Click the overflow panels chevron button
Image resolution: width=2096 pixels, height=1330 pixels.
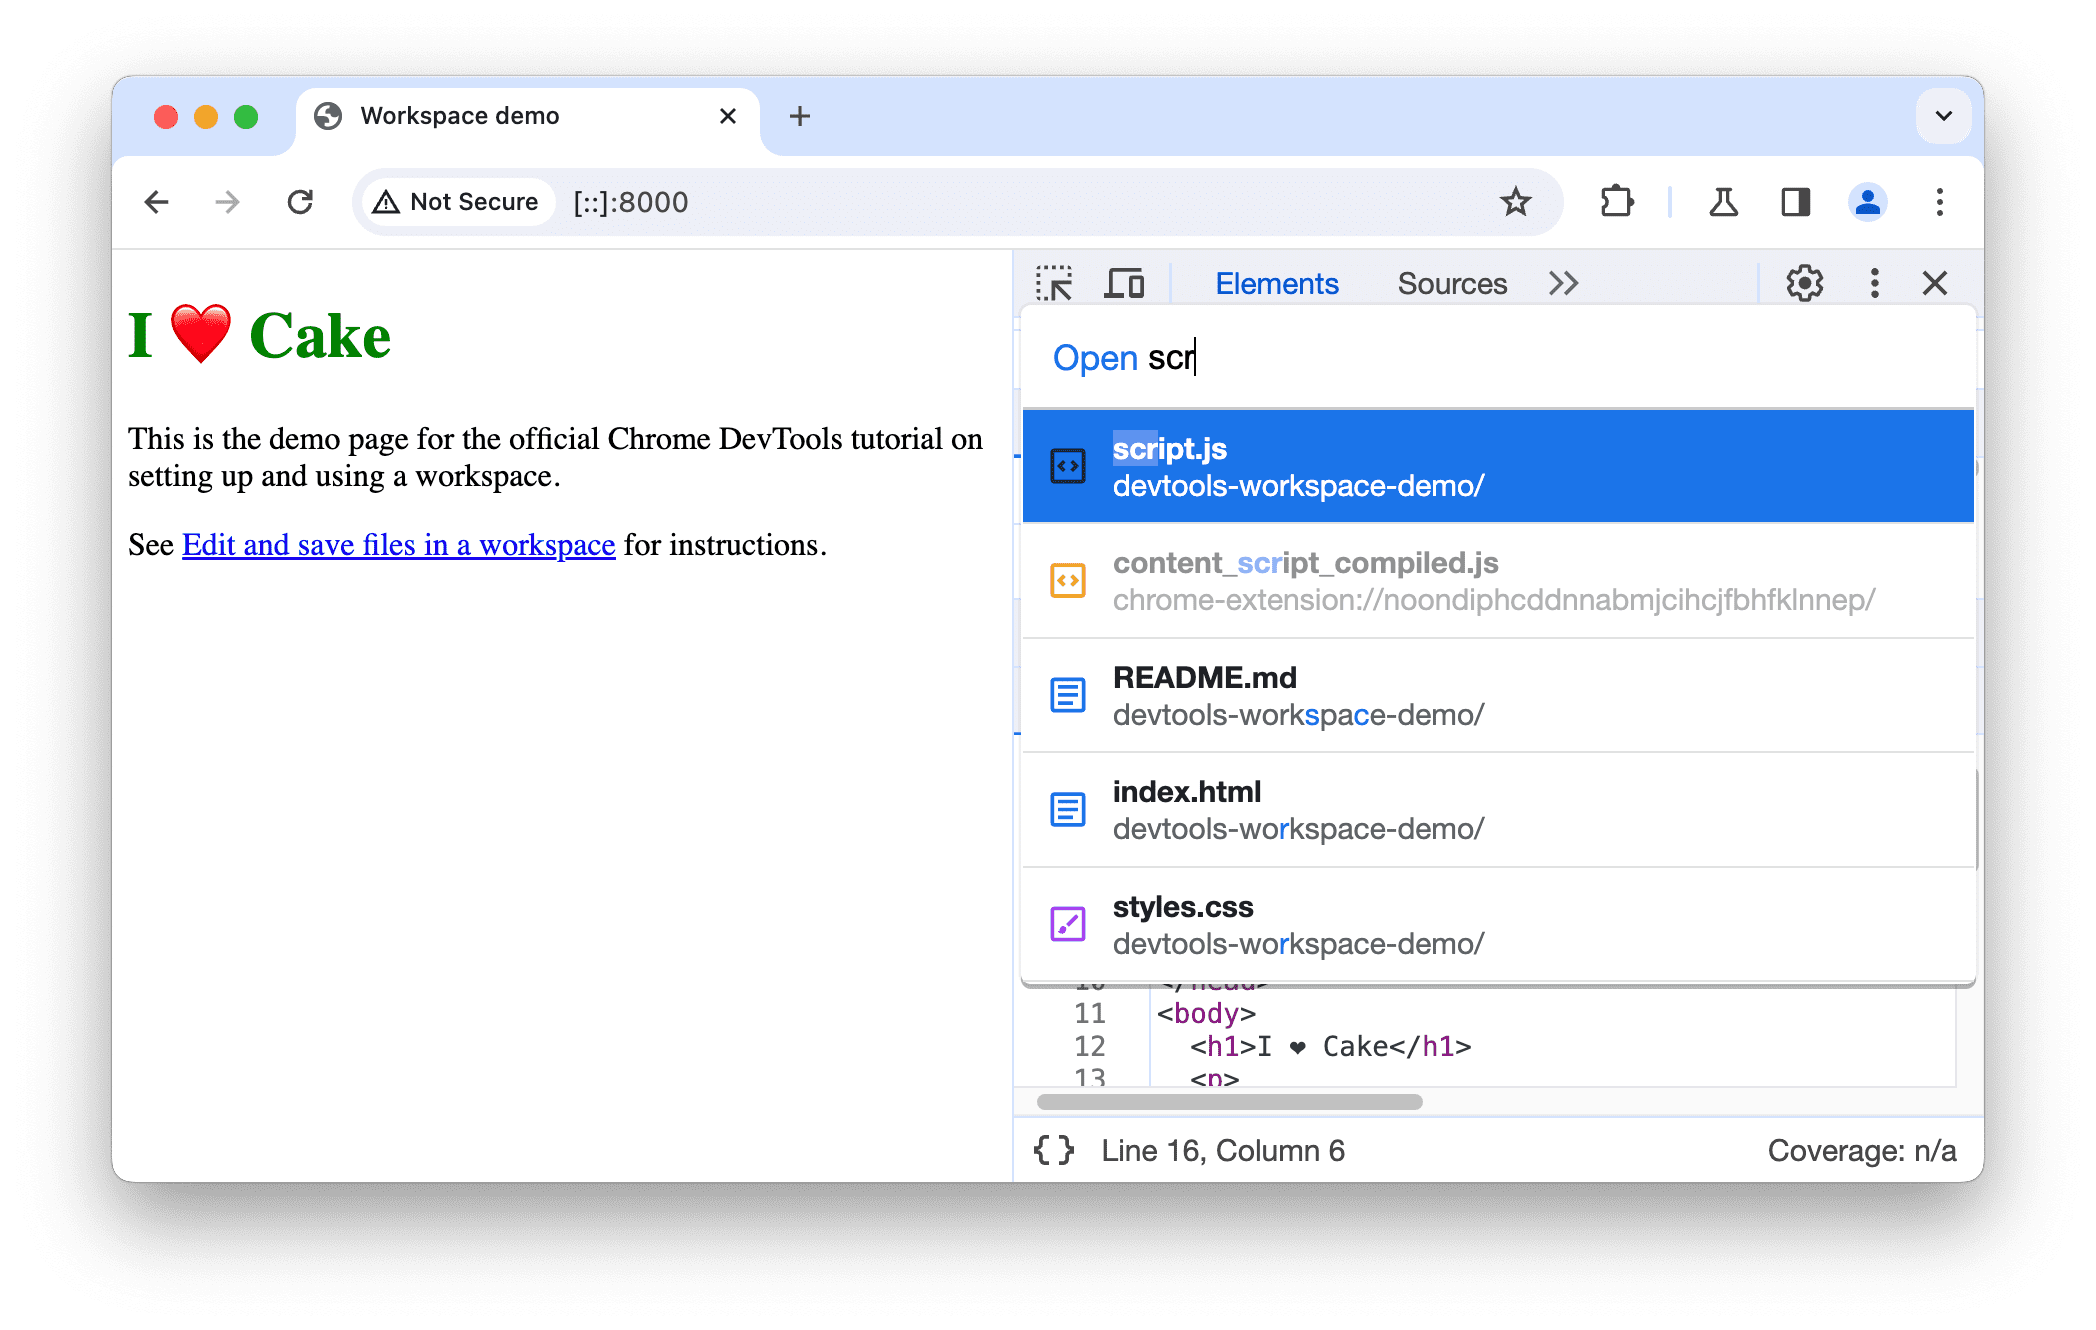(x=1564, y=284)
